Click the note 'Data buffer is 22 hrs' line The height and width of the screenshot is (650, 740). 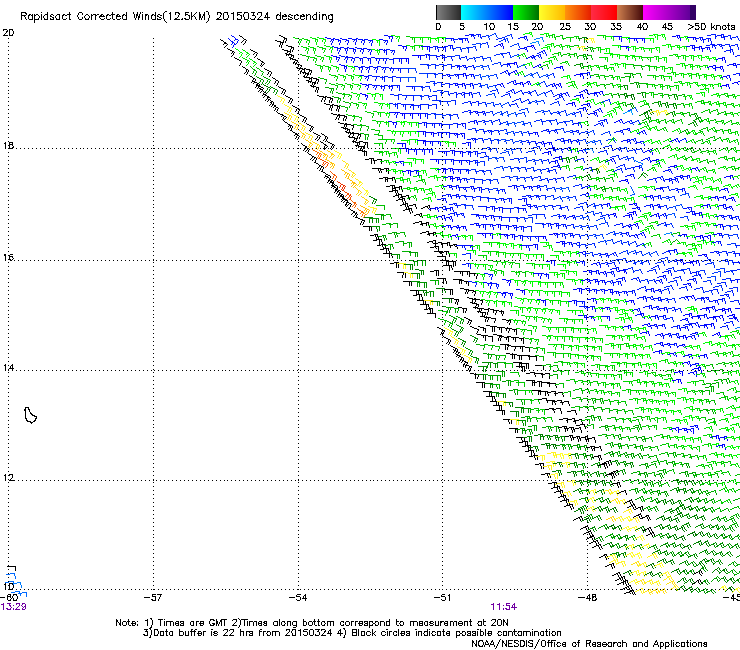pos(352,633)
